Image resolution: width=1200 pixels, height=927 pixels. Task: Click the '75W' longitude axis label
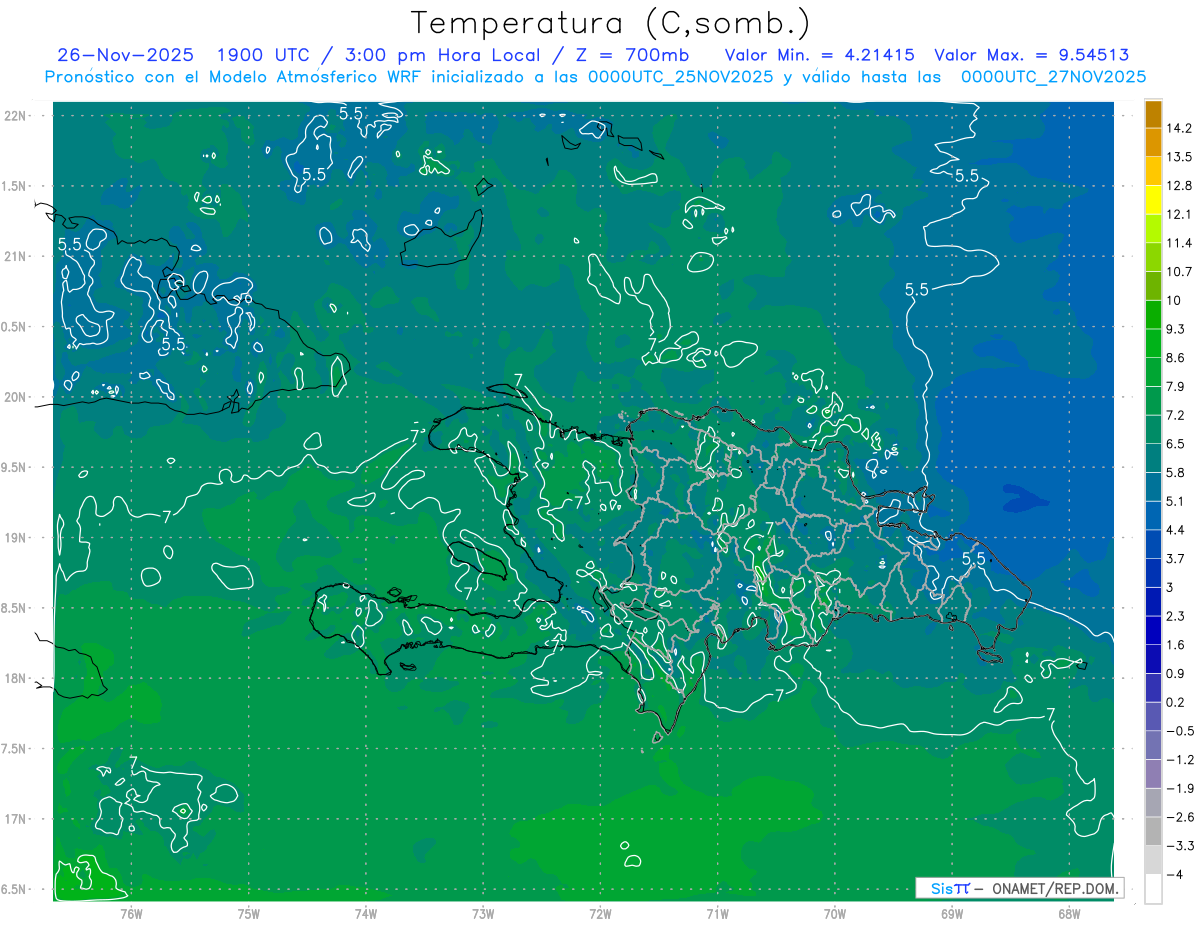pos(249,914)
